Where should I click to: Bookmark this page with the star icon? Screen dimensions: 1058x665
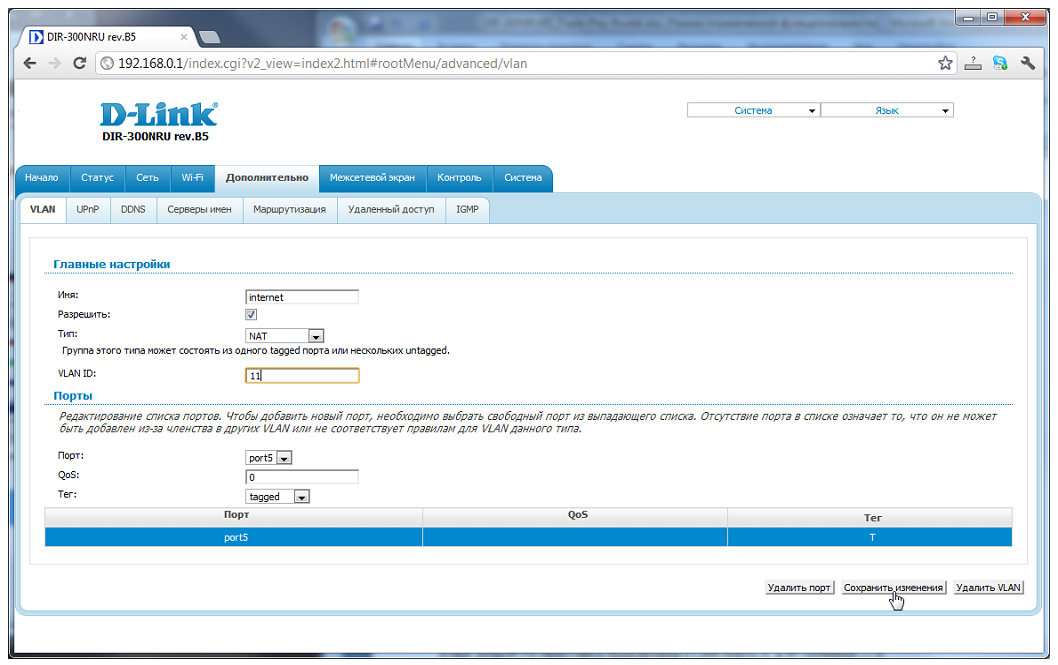pyautogui.click(x=945, y=63)
